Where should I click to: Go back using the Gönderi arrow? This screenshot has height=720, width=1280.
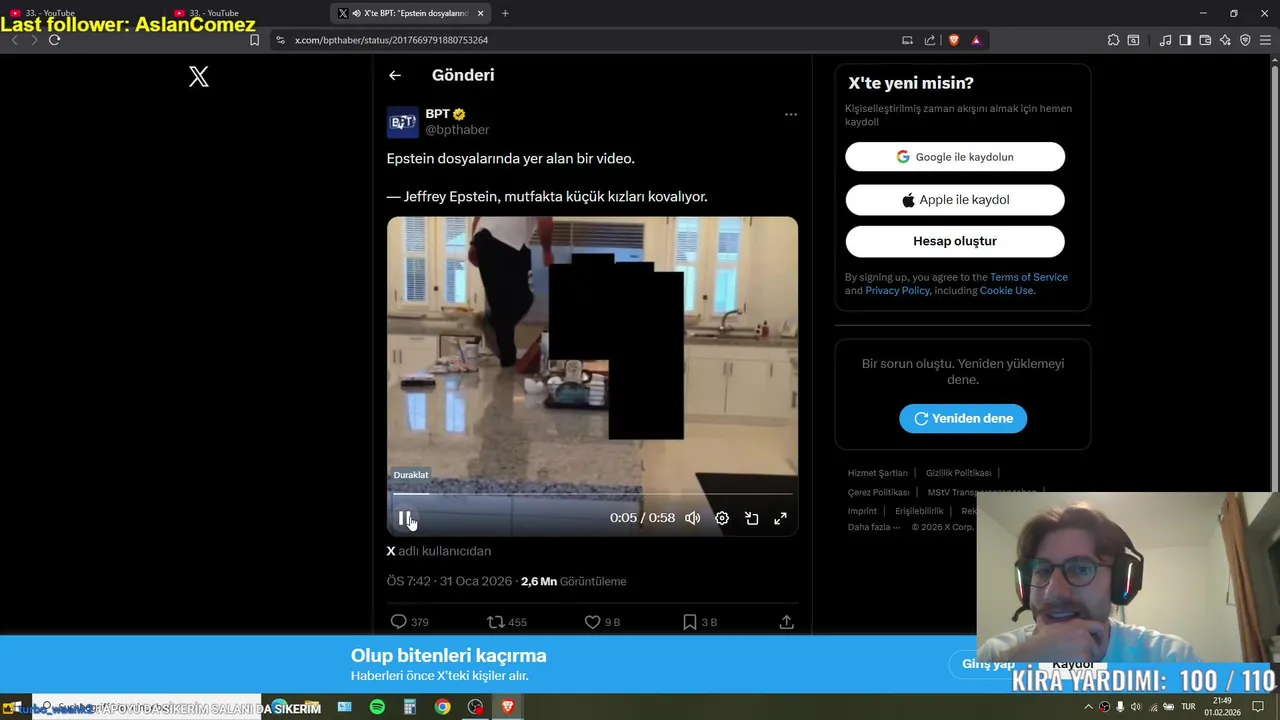pyautogui.click(x=395, y=75)
